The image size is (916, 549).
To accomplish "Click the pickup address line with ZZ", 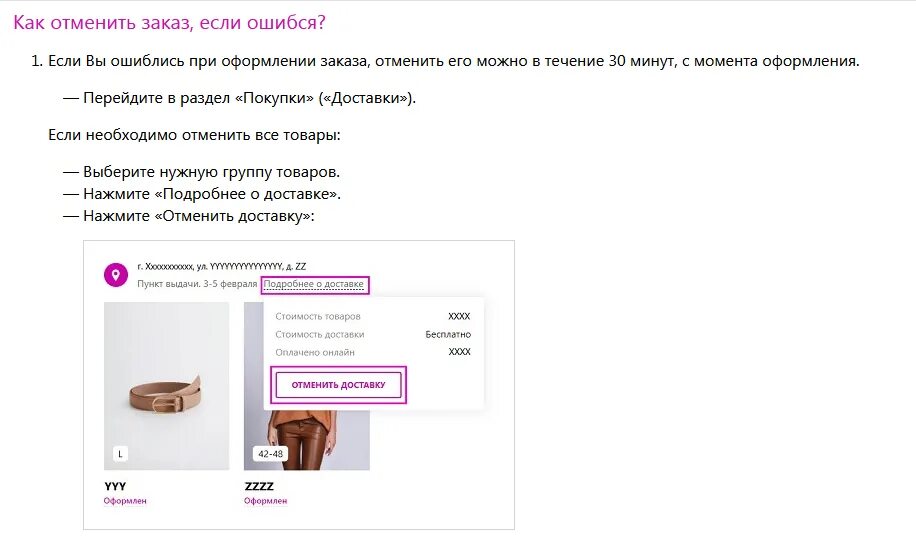I will (x=222, y=266).
